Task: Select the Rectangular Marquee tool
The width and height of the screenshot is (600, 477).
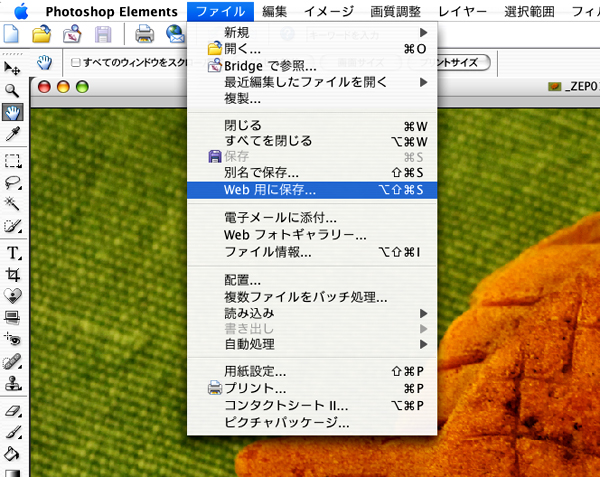Action: (x=12, y=161)
